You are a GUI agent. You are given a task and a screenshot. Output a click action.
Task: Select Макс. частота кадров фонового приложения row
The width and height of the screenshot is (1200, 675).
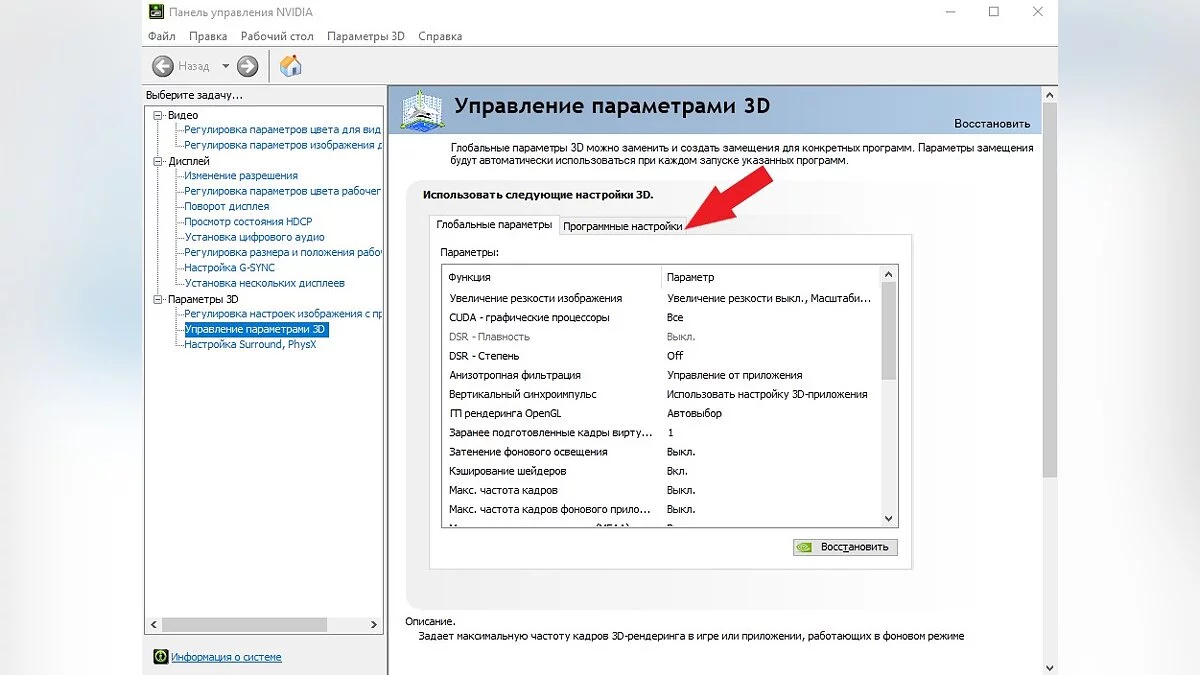(661, 509)
